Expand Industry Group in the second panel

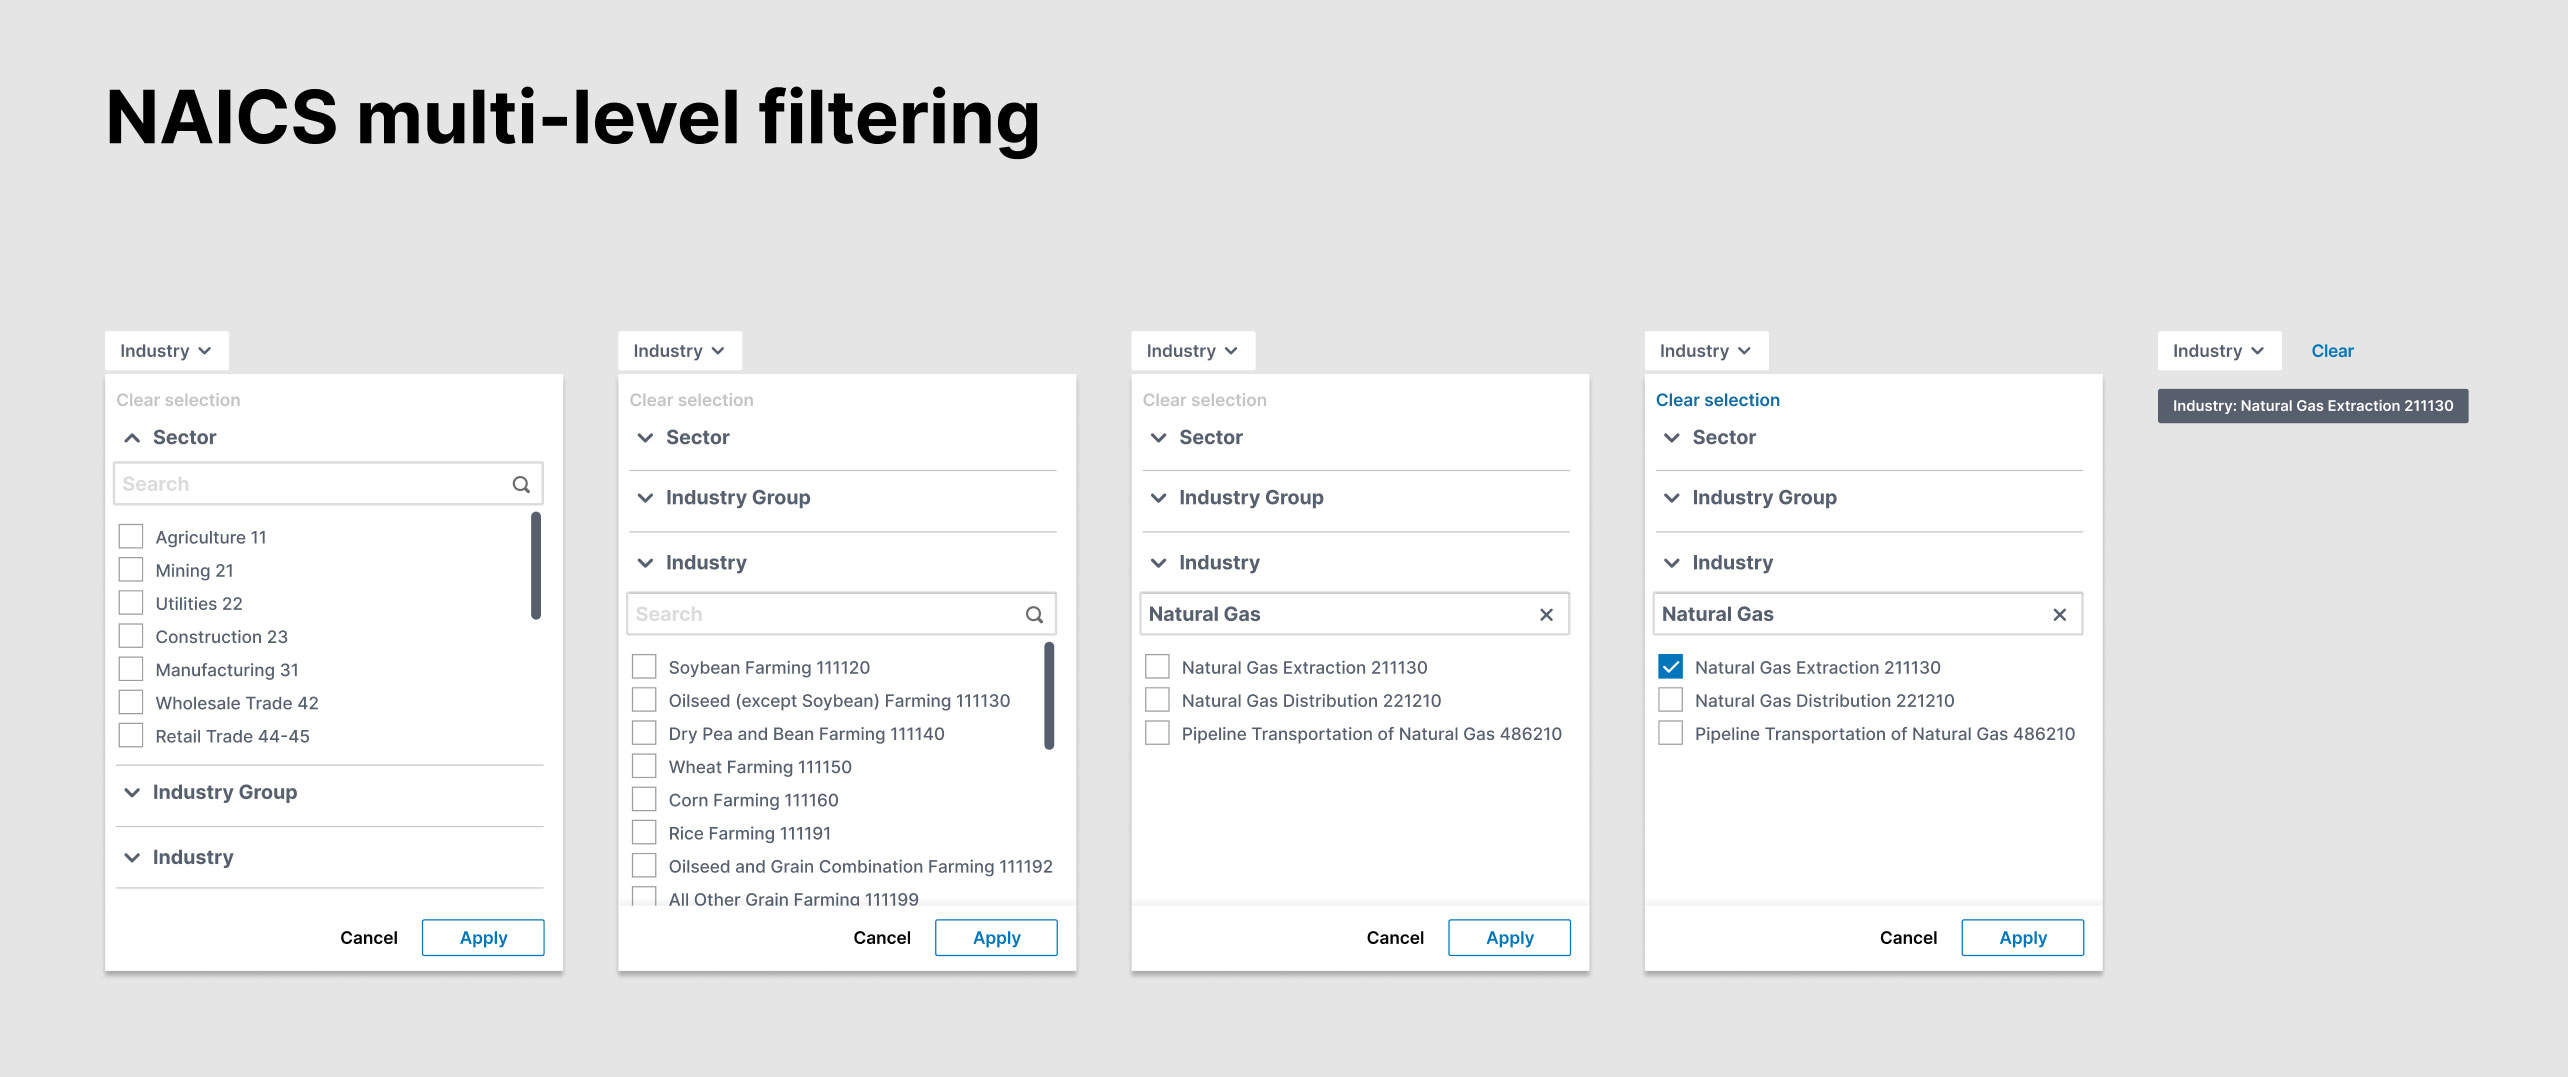pos(645,497)
